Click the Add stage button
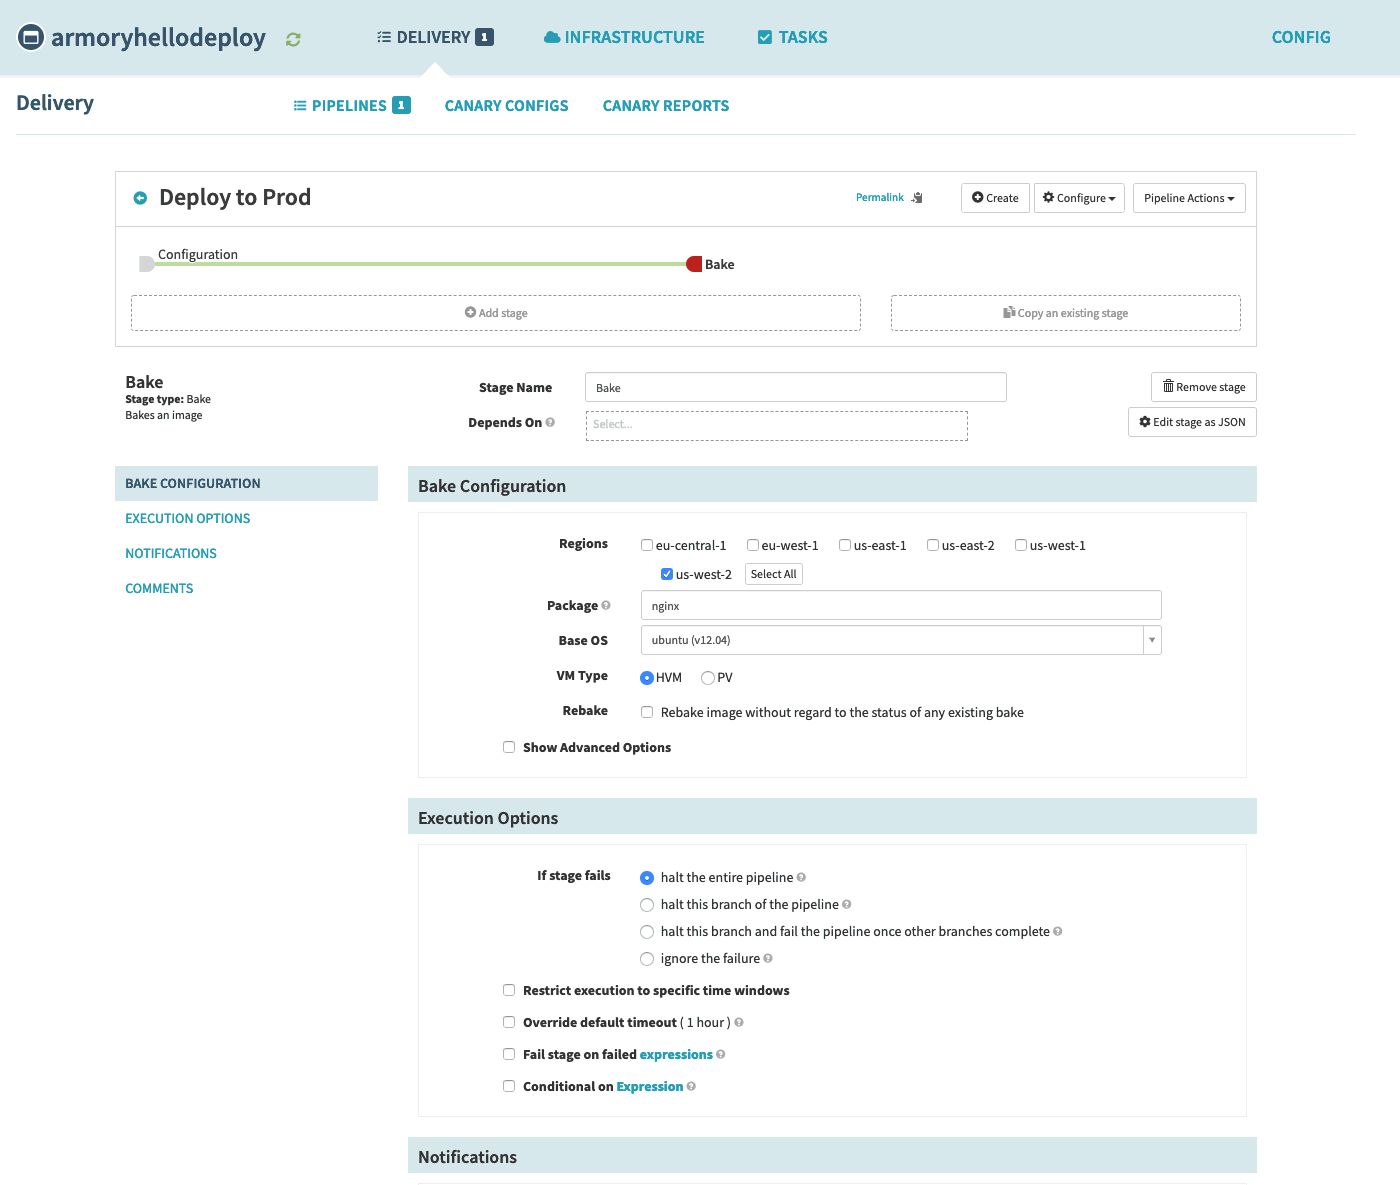The width and height of the screenshot is (1400, 1185). [496, 313]
